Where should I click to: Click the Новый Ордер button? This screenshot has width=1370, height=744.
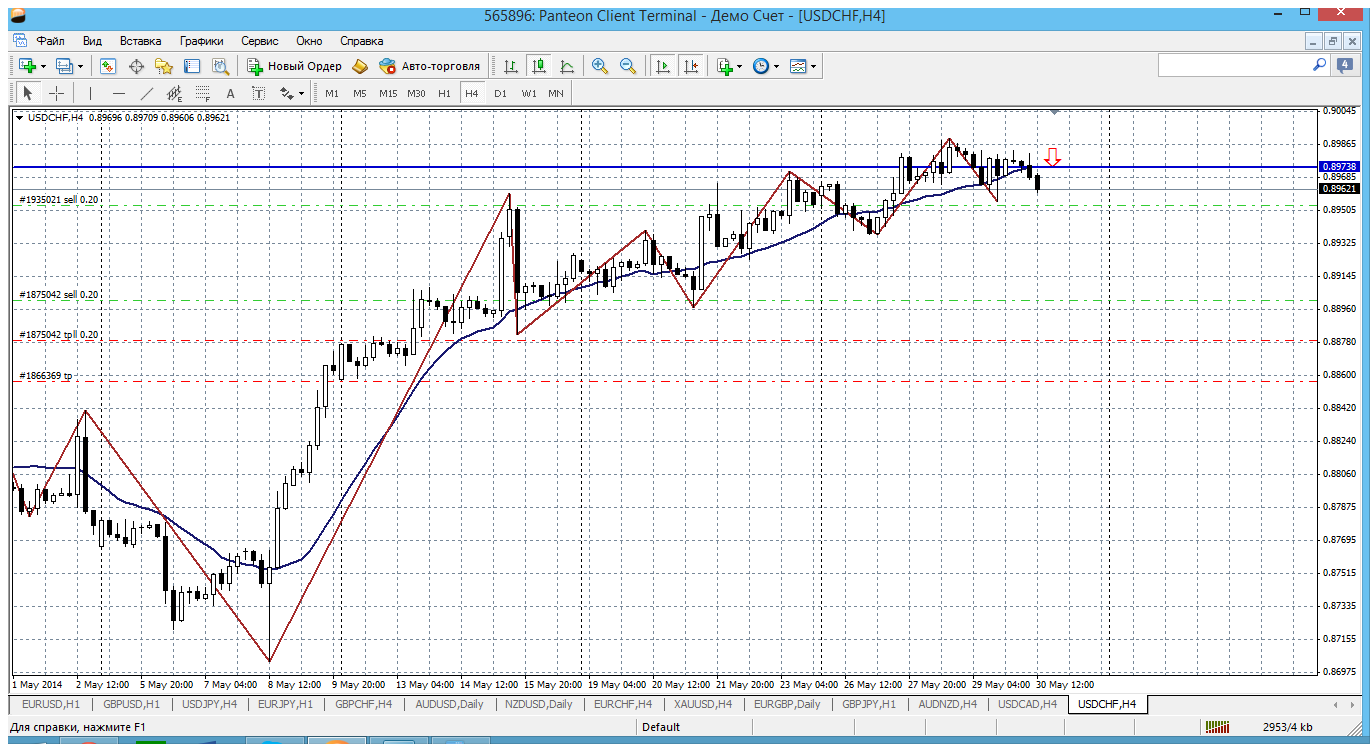(x=295, y=66)
